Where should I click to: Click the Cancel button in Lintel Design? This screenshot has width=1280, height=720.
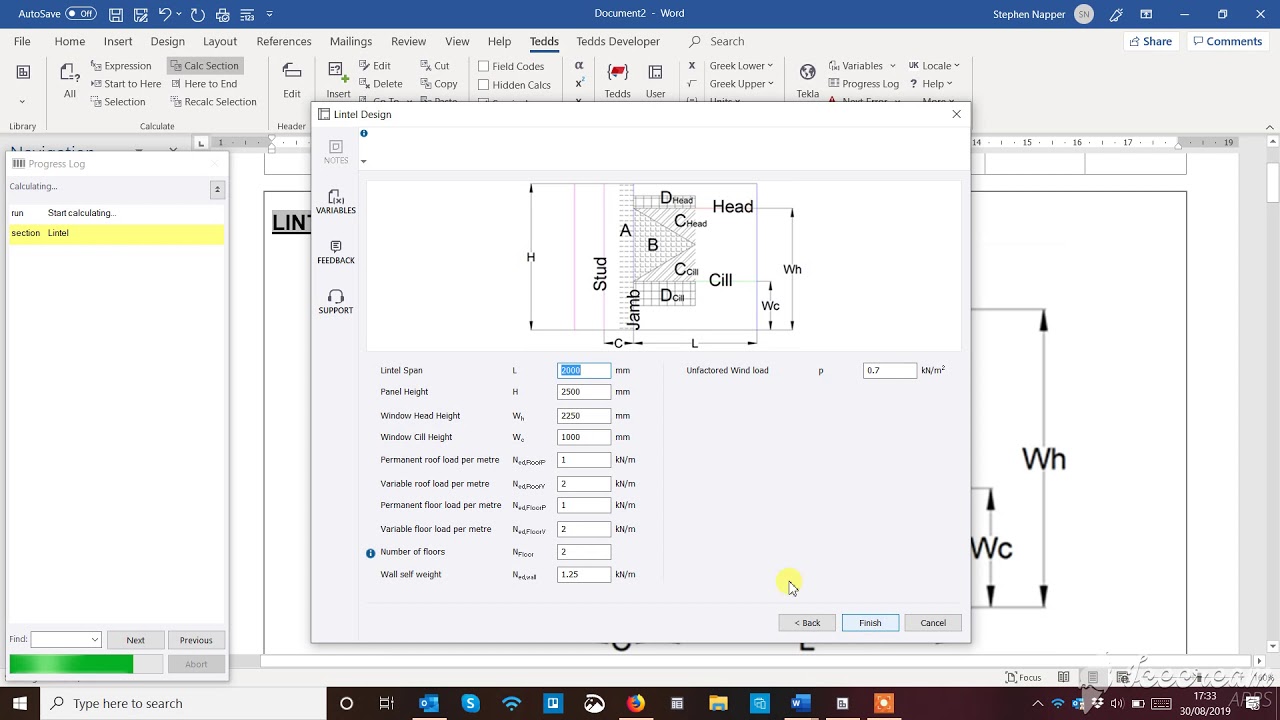coord(933,623)
